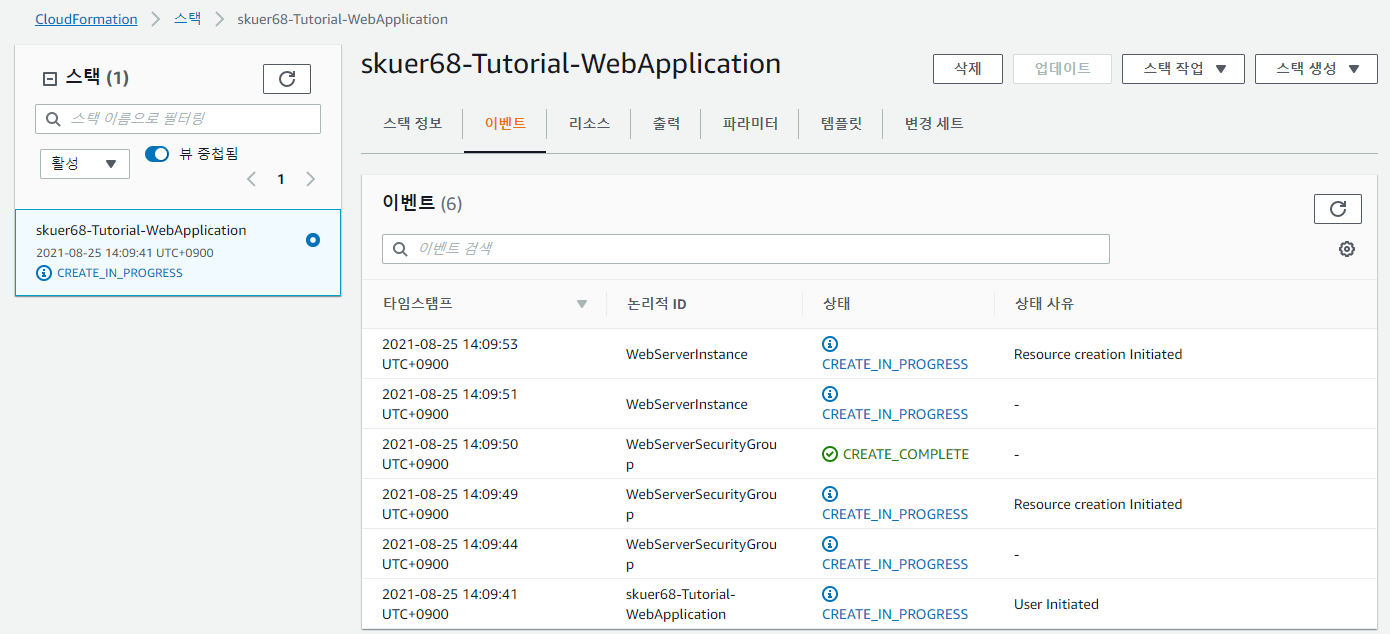
Task: Click the green check icon beside CREATE_COMPLETE
Action: [x=830, y=454]
